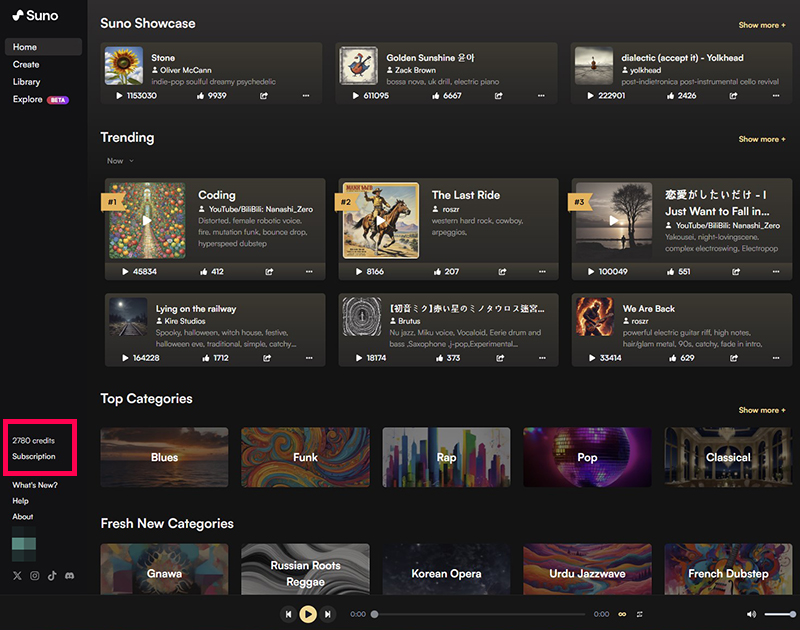Share the Coding trending song

pyautogui.click(x=269, y=271)
